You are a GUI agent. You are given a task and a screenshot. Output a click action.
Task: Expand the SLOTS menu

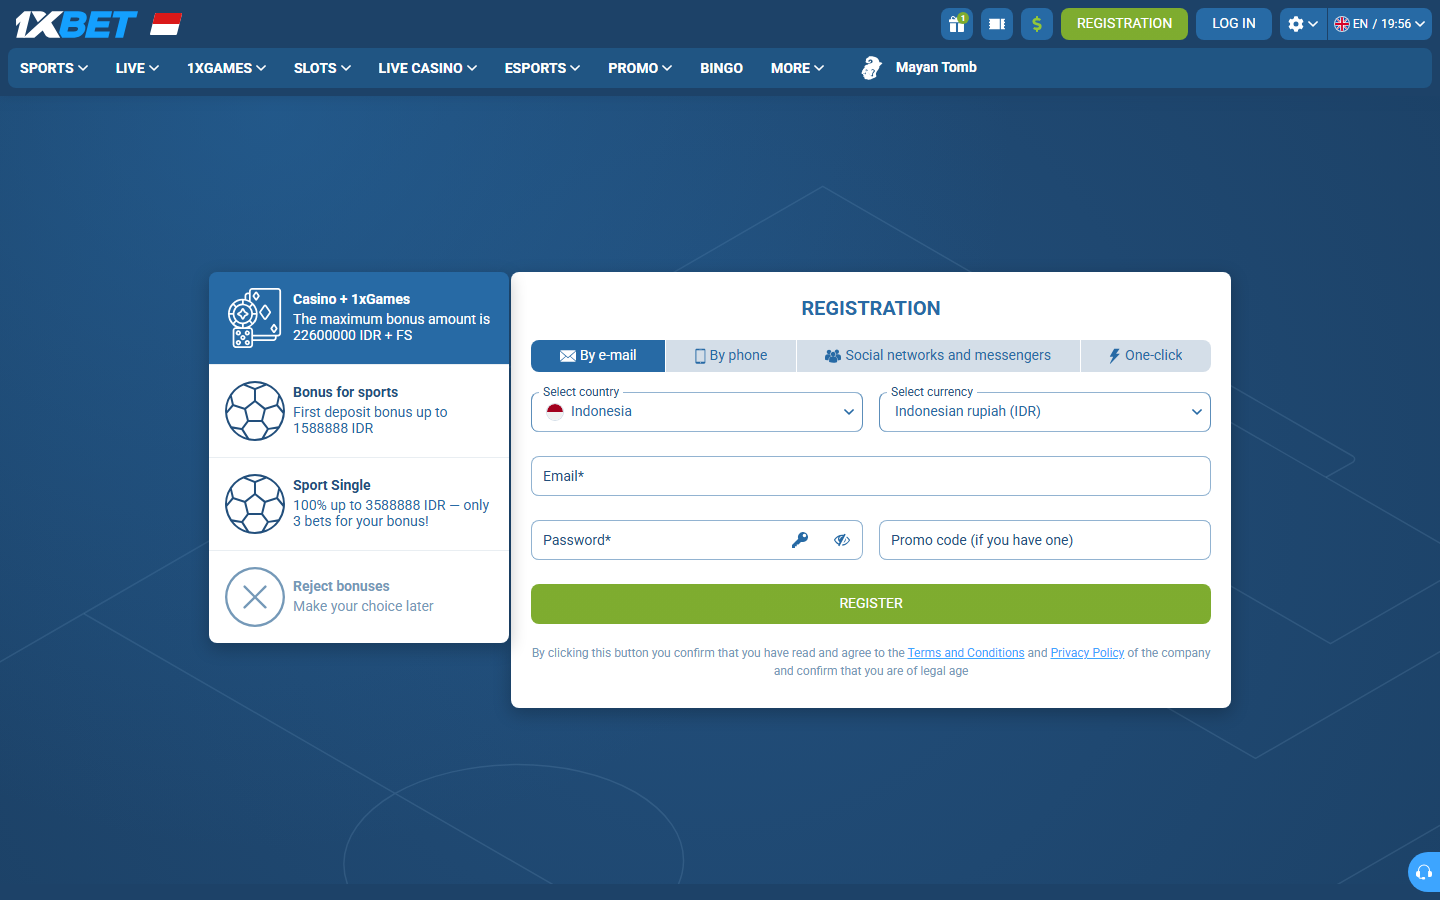(322, 68)
